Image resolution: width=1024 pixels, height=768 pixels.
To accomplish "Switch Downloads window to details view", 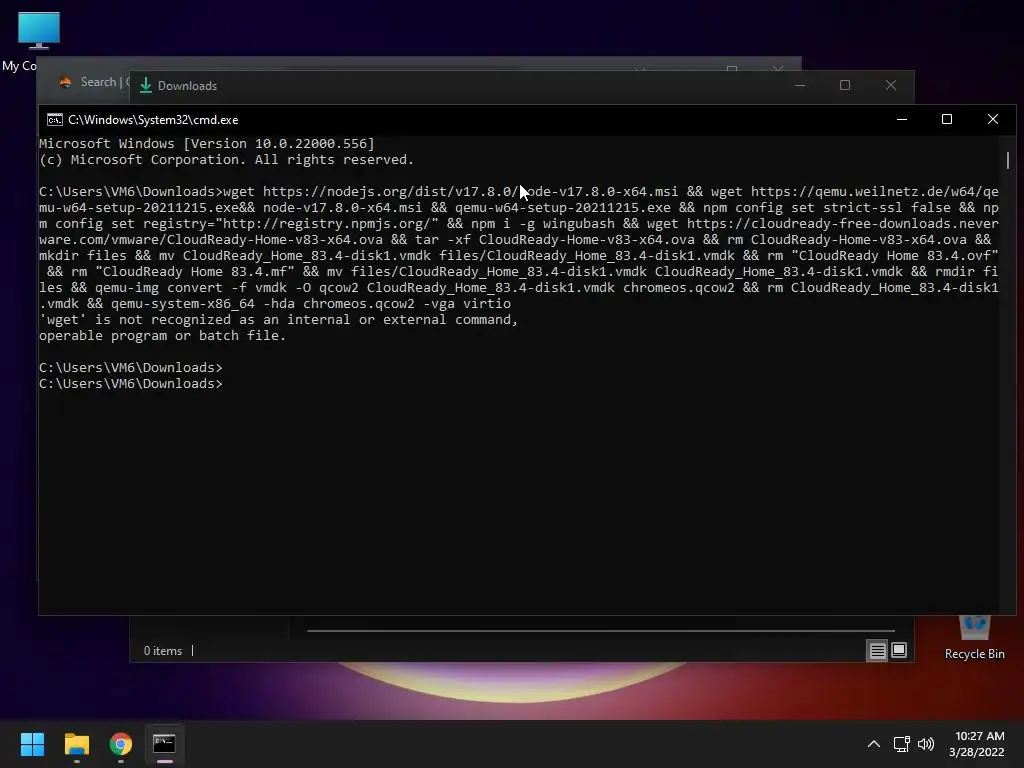I will point(877,650).
